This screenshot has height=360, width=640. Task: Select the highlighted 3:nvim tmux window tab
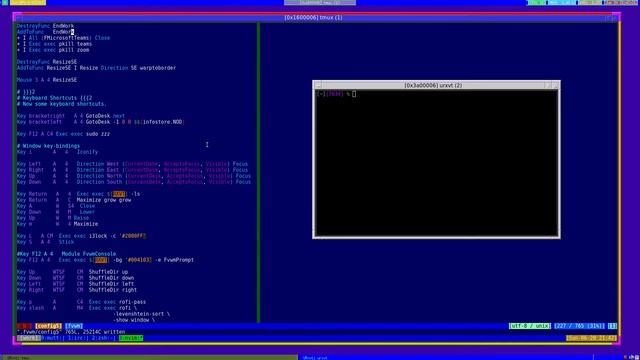click(x=131, y=338)
